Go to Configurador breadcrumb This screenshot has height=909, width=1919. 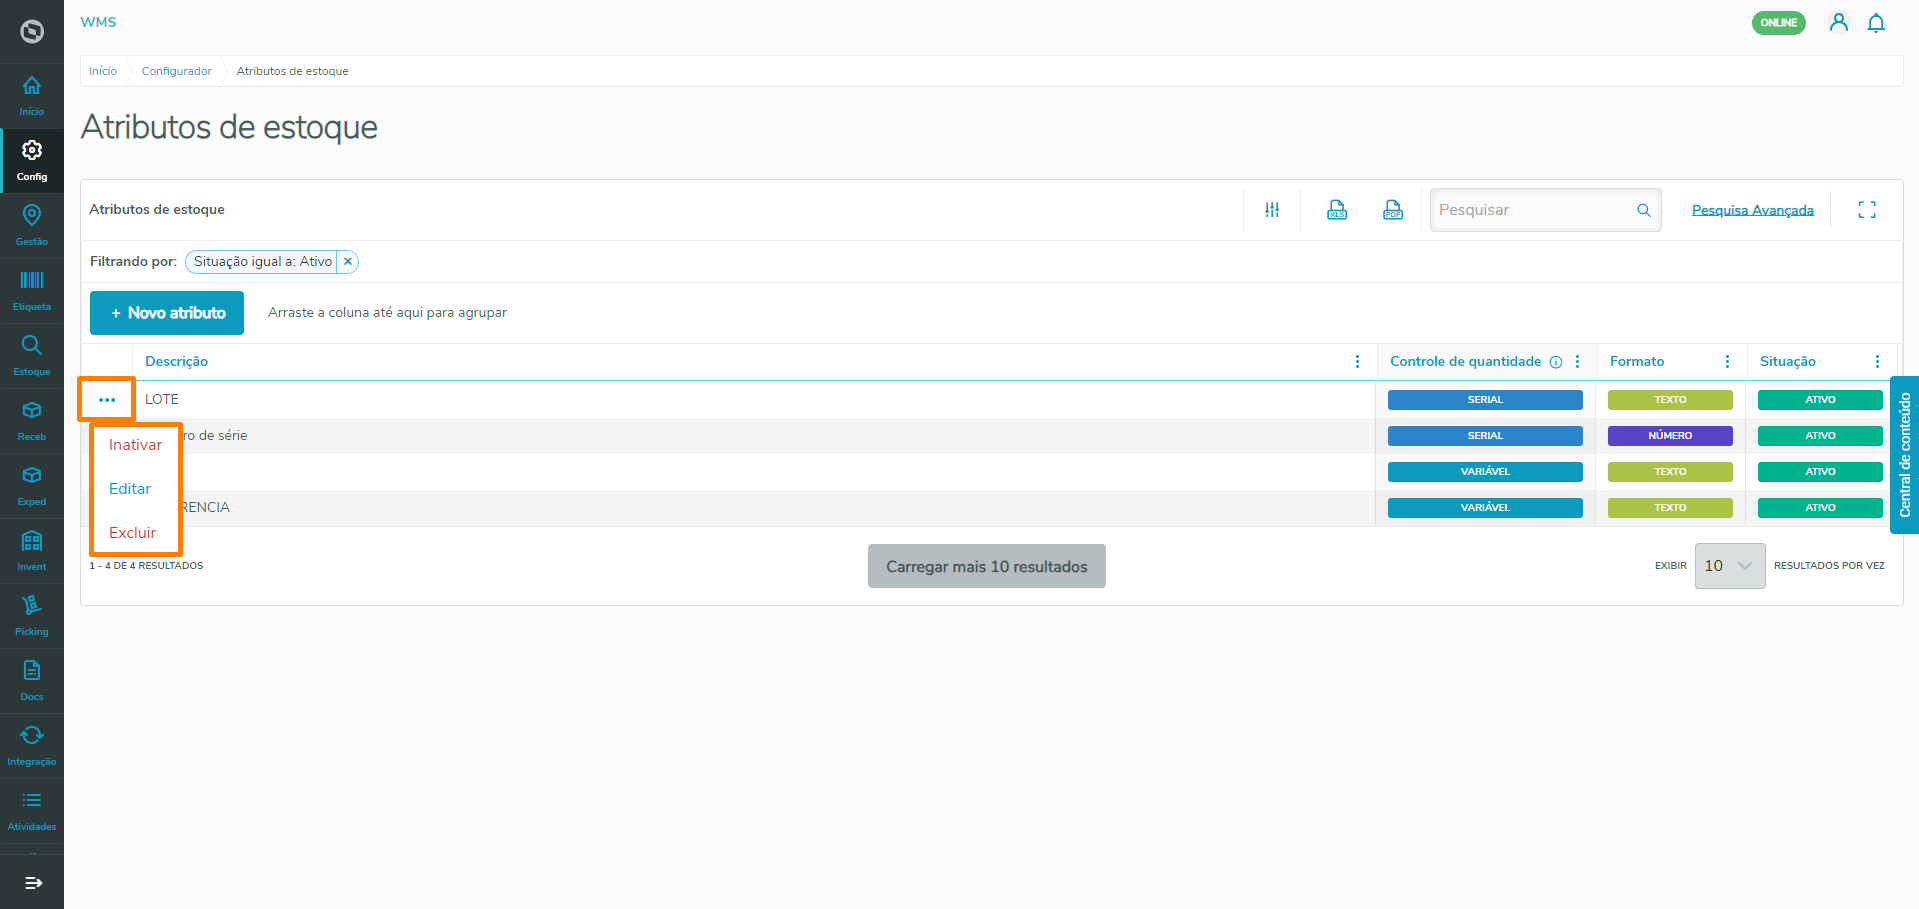(x=177, y=71)
